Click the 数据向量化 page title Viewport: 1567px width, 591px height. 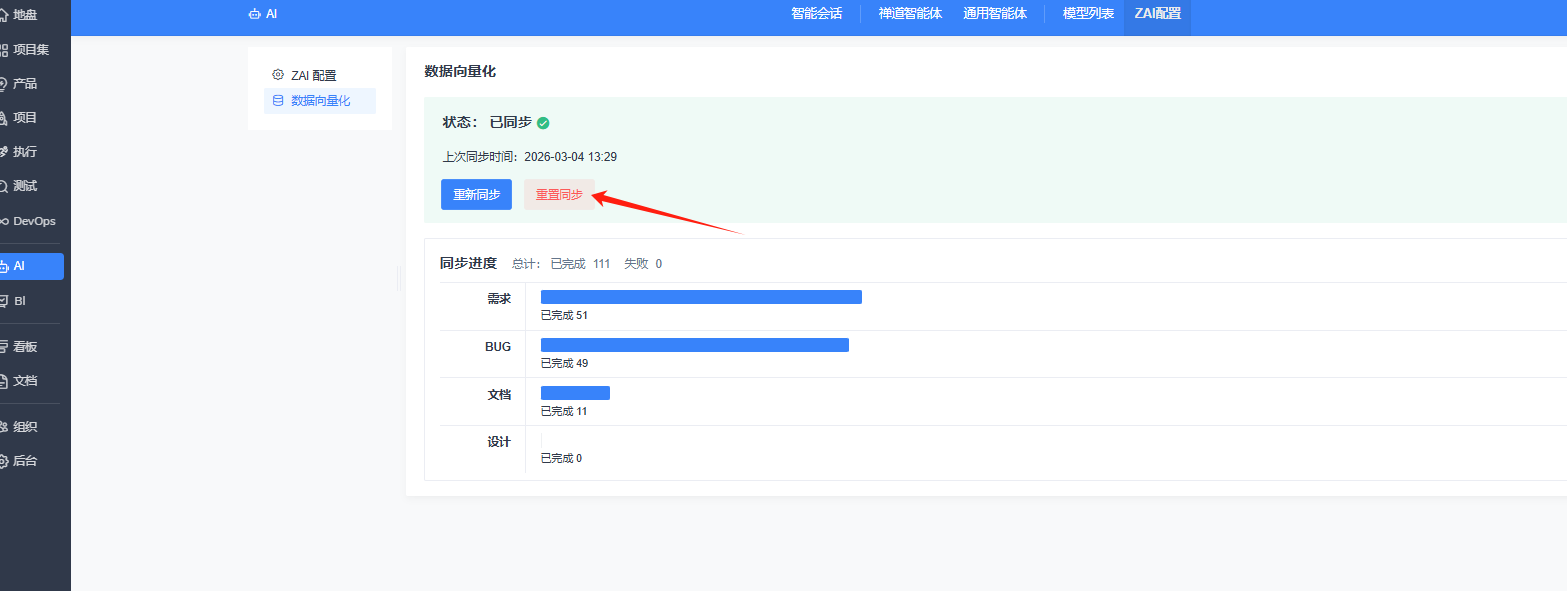tap(460, 71)
